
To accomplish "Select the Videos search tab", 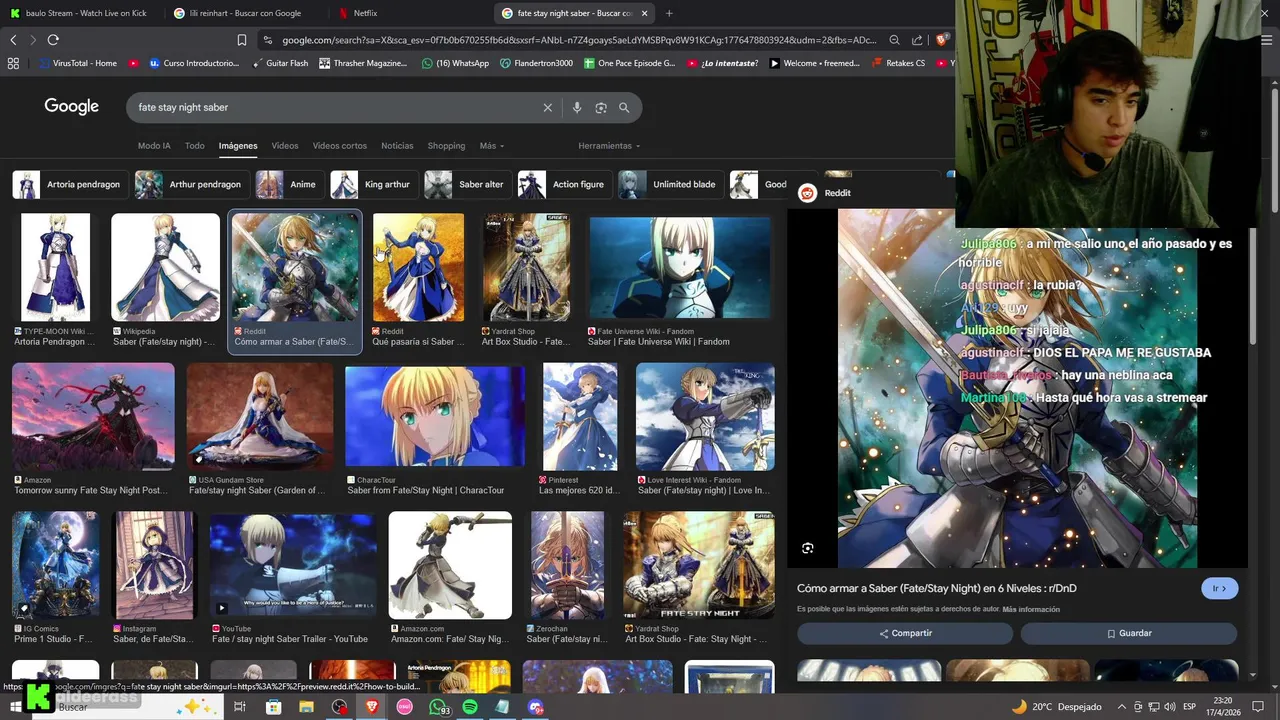I will click(x=285, y=146).
